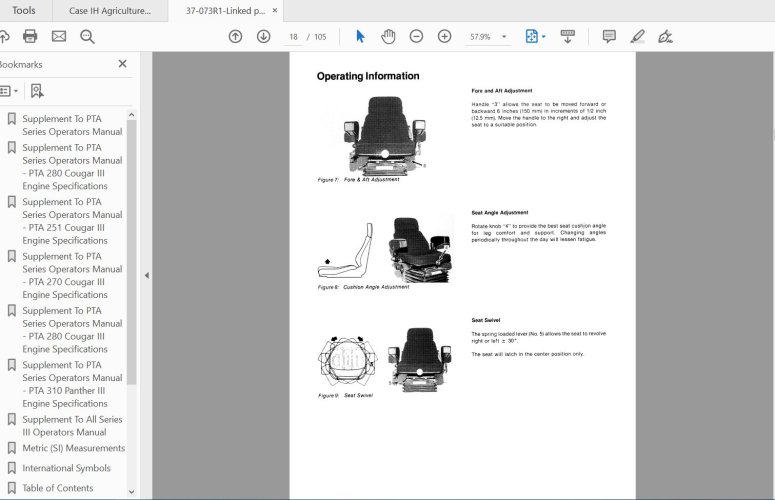Click bookmark icon beside Metric (SI) Measurements
The height and width of the screenshot is (500, 775).
click(12, 448)
